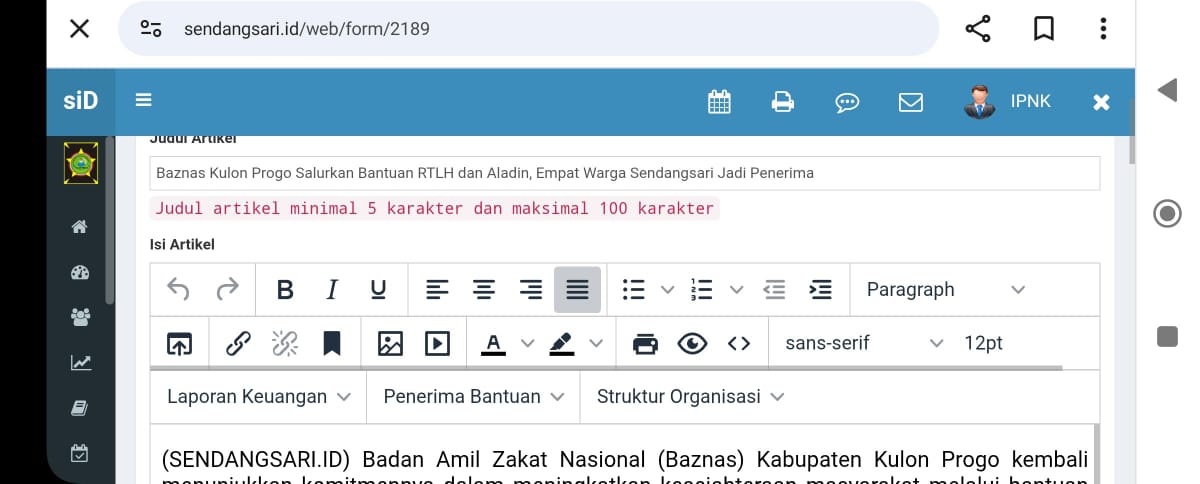
Task: Bookmark this page in browser
Action: (x=1044, y=29)
